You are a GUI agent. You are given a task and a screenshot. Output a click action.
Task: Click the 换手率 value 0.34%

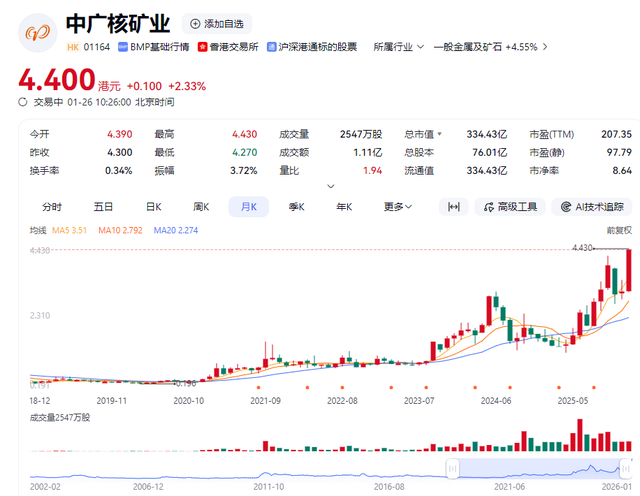(118, 170)
